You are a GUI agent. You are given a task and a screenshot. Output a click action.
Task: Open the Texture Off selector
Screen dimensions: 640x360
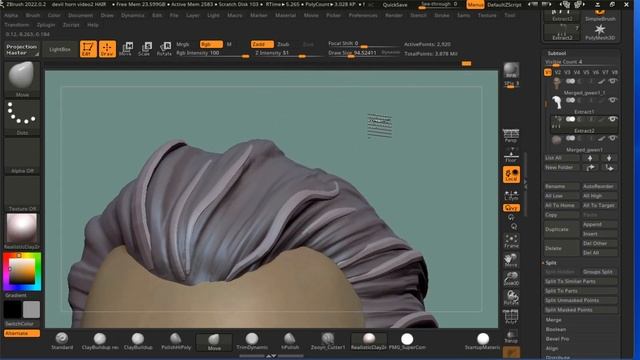[x=22, y=193]
